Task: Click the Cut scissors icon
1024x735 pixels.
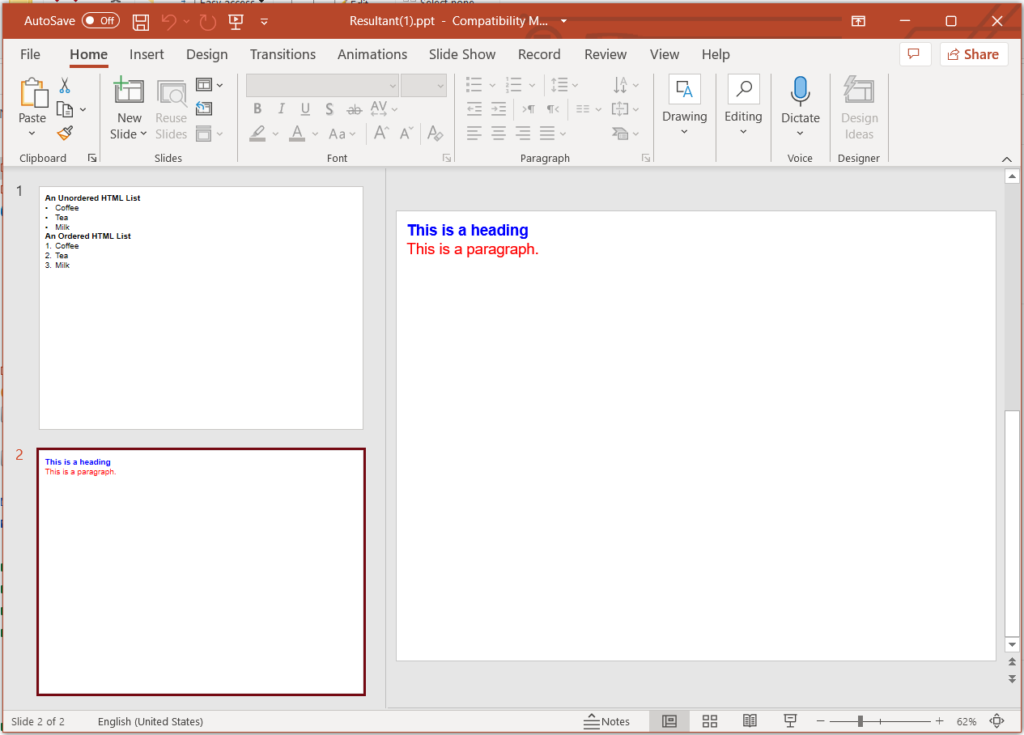Action: pos(65,86)
